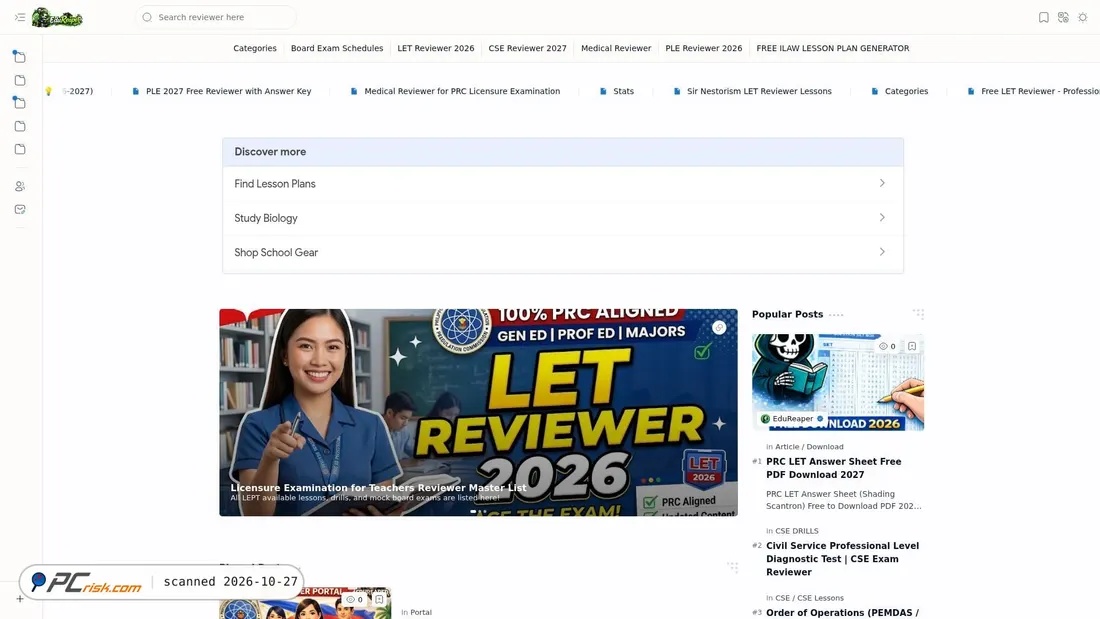Click the lightbulb ticker icon
1100x619 pixels.
48,91
